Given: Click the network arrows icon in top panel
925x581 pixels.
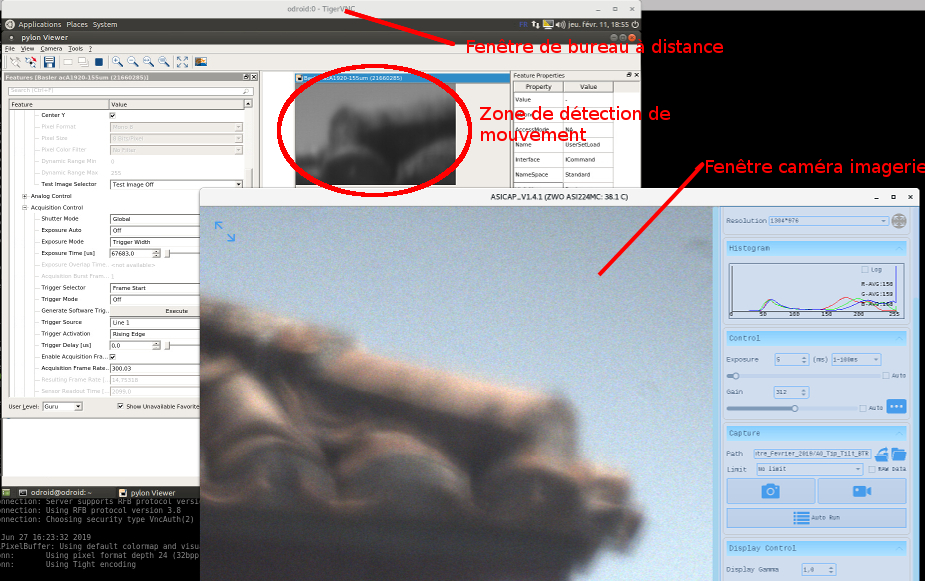Looking at the screenshot, I should (x=536, y=25).
